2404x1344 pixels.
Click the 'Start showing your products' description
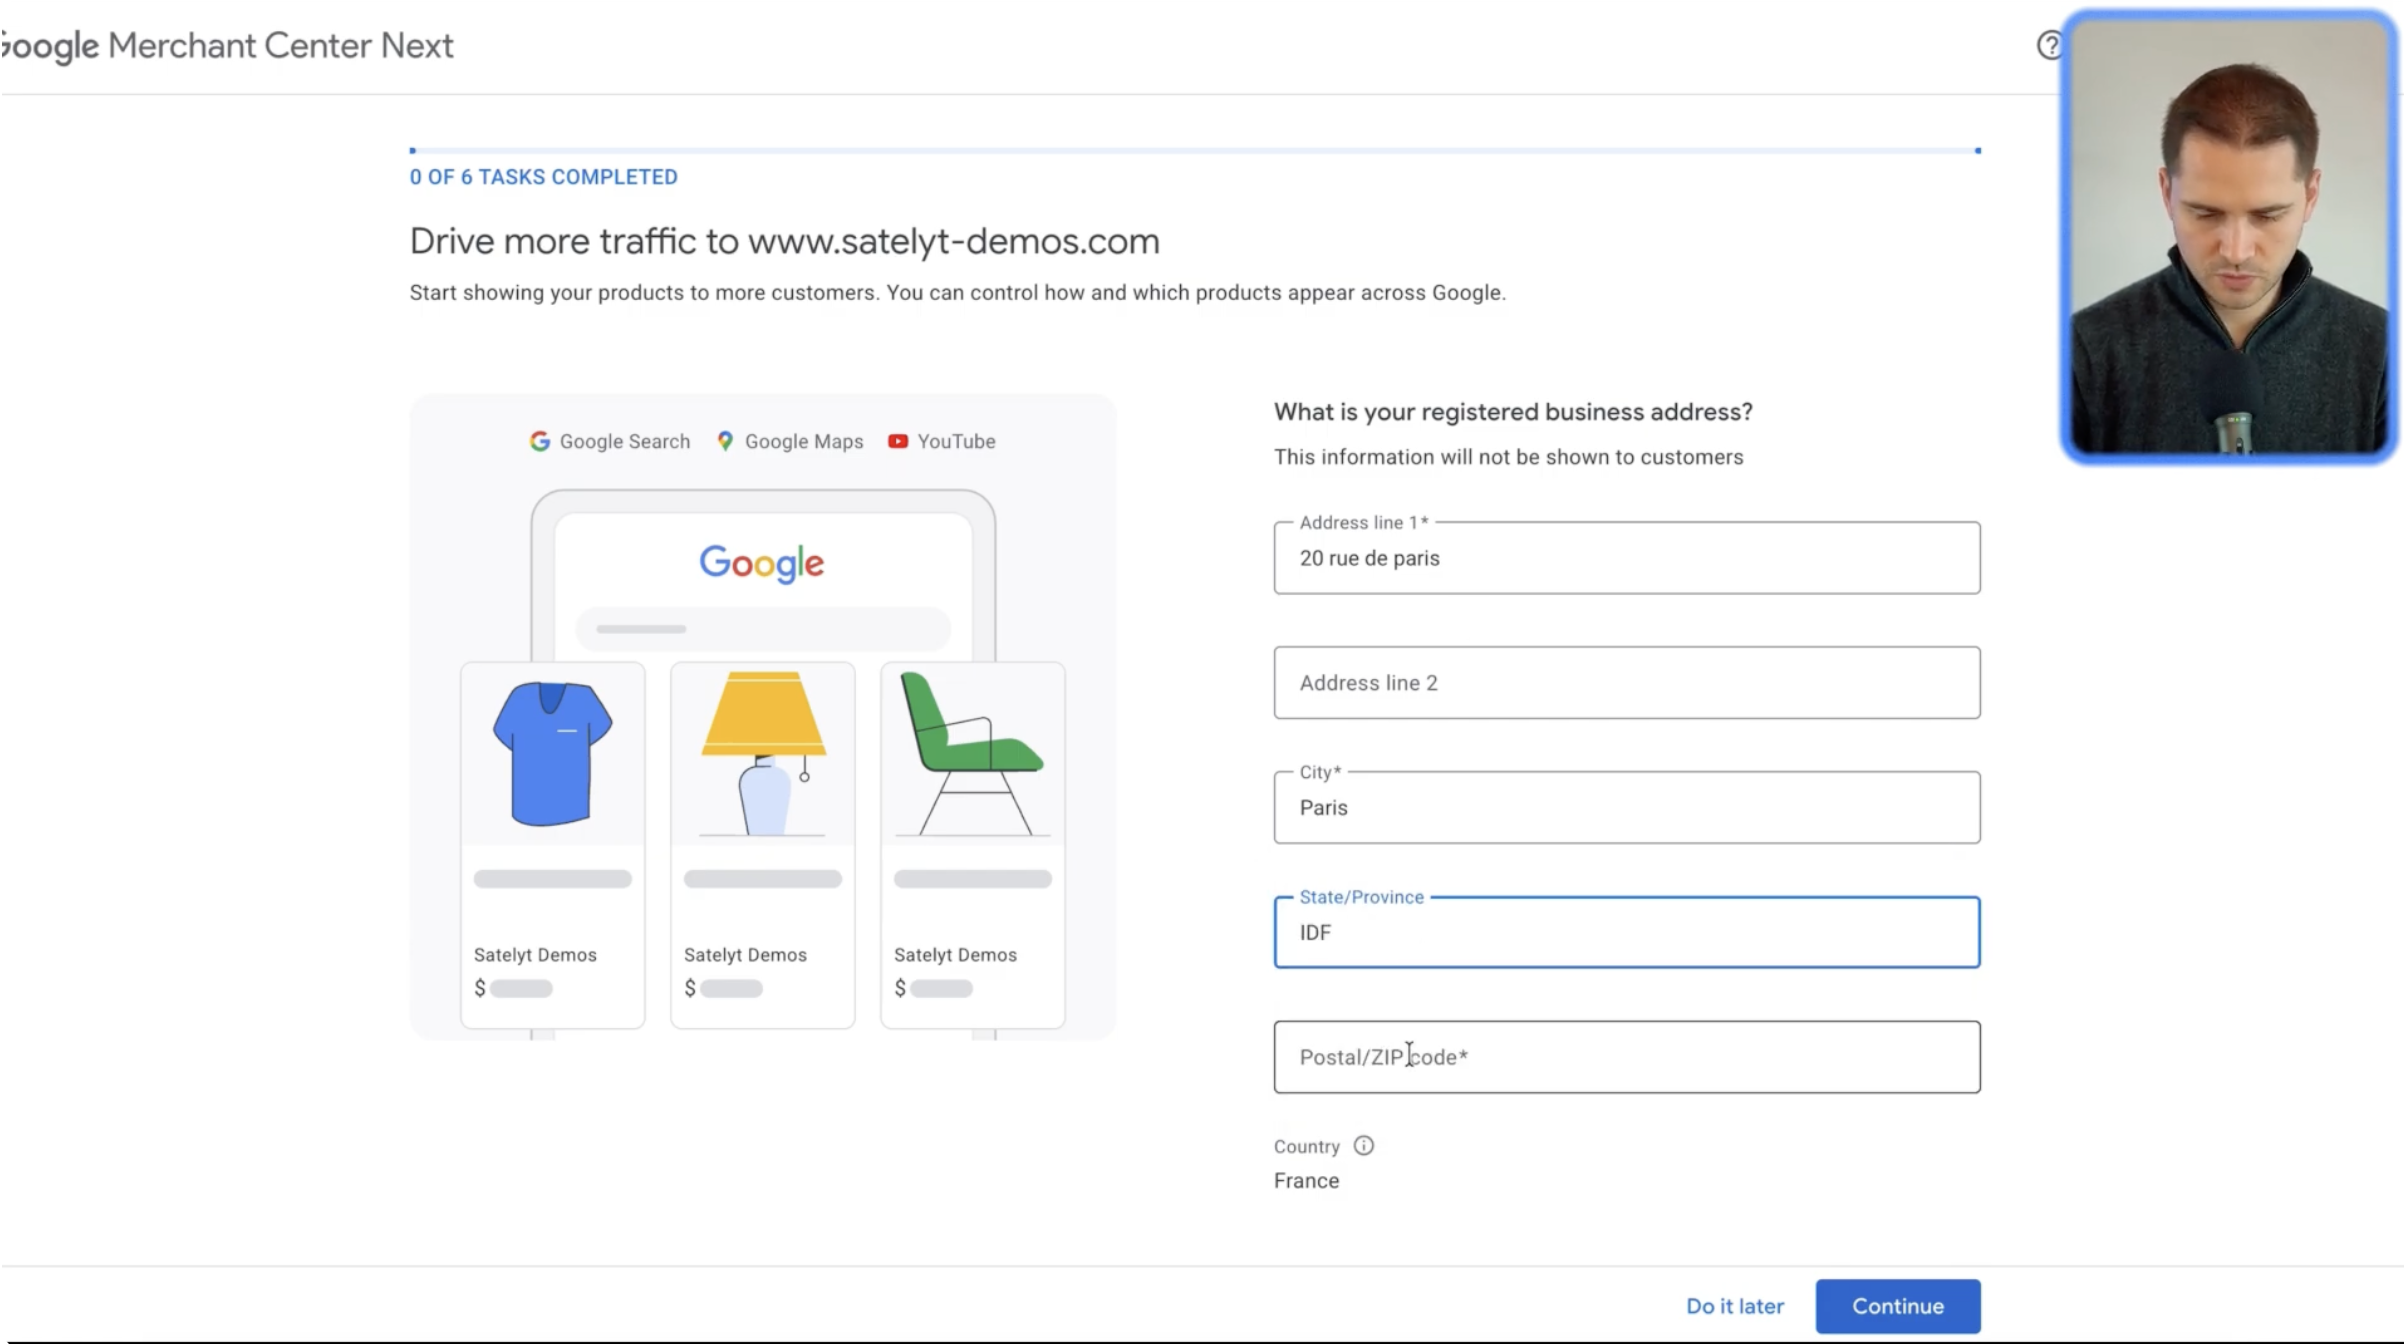click(x=957, y=293)
